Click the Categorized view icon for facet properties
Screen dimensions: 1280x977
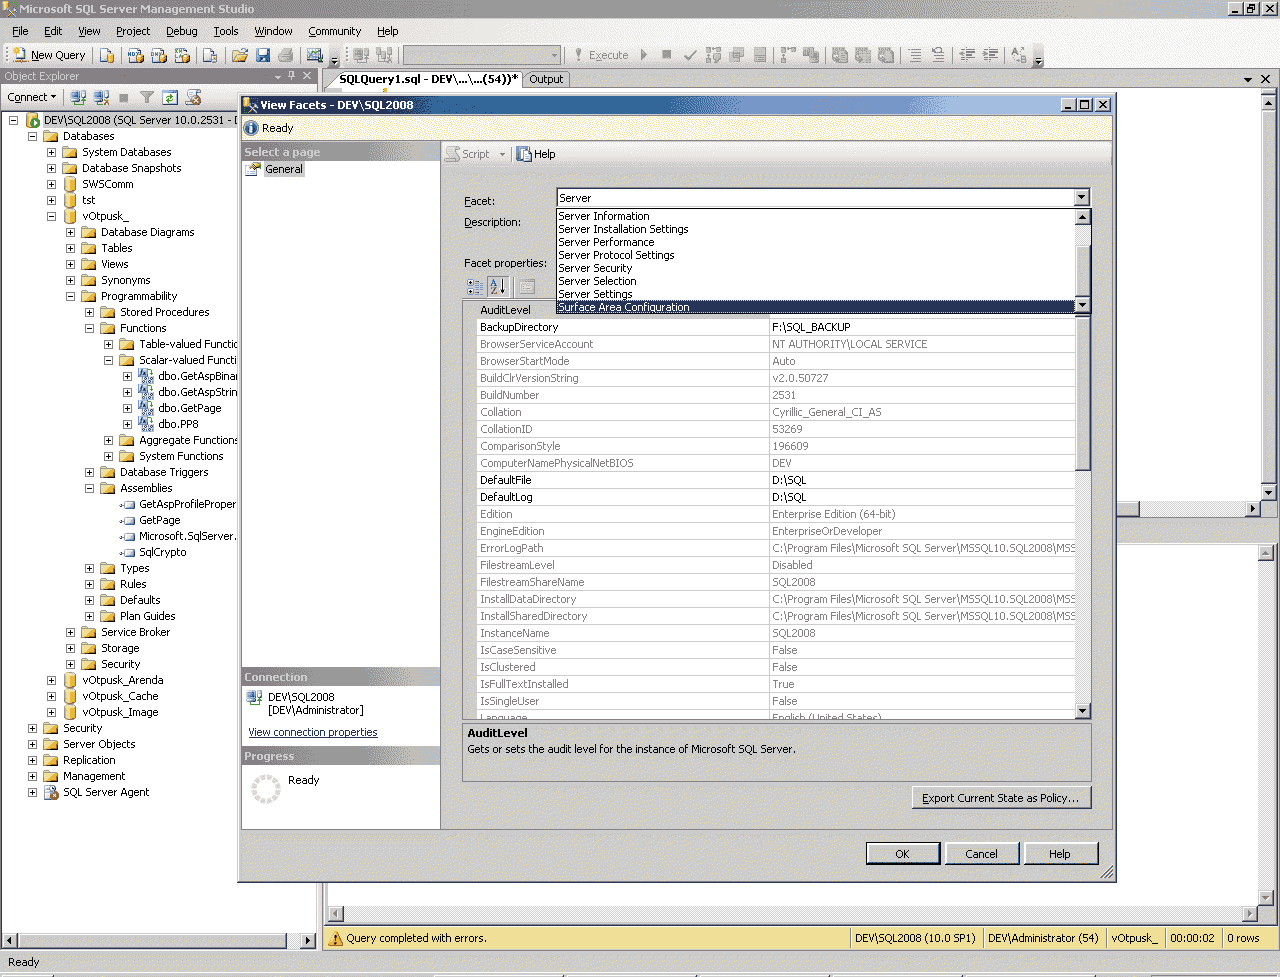pos(475,287)
